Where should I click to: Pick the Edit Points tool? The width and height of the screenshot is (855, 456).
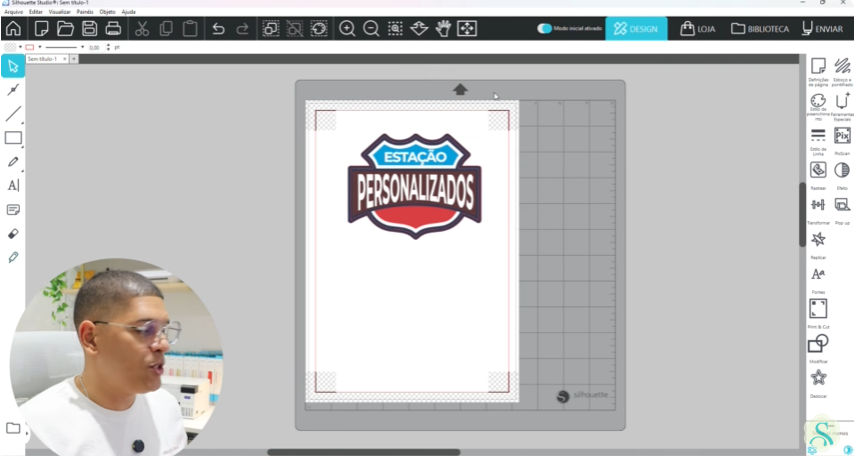(13, 89)
